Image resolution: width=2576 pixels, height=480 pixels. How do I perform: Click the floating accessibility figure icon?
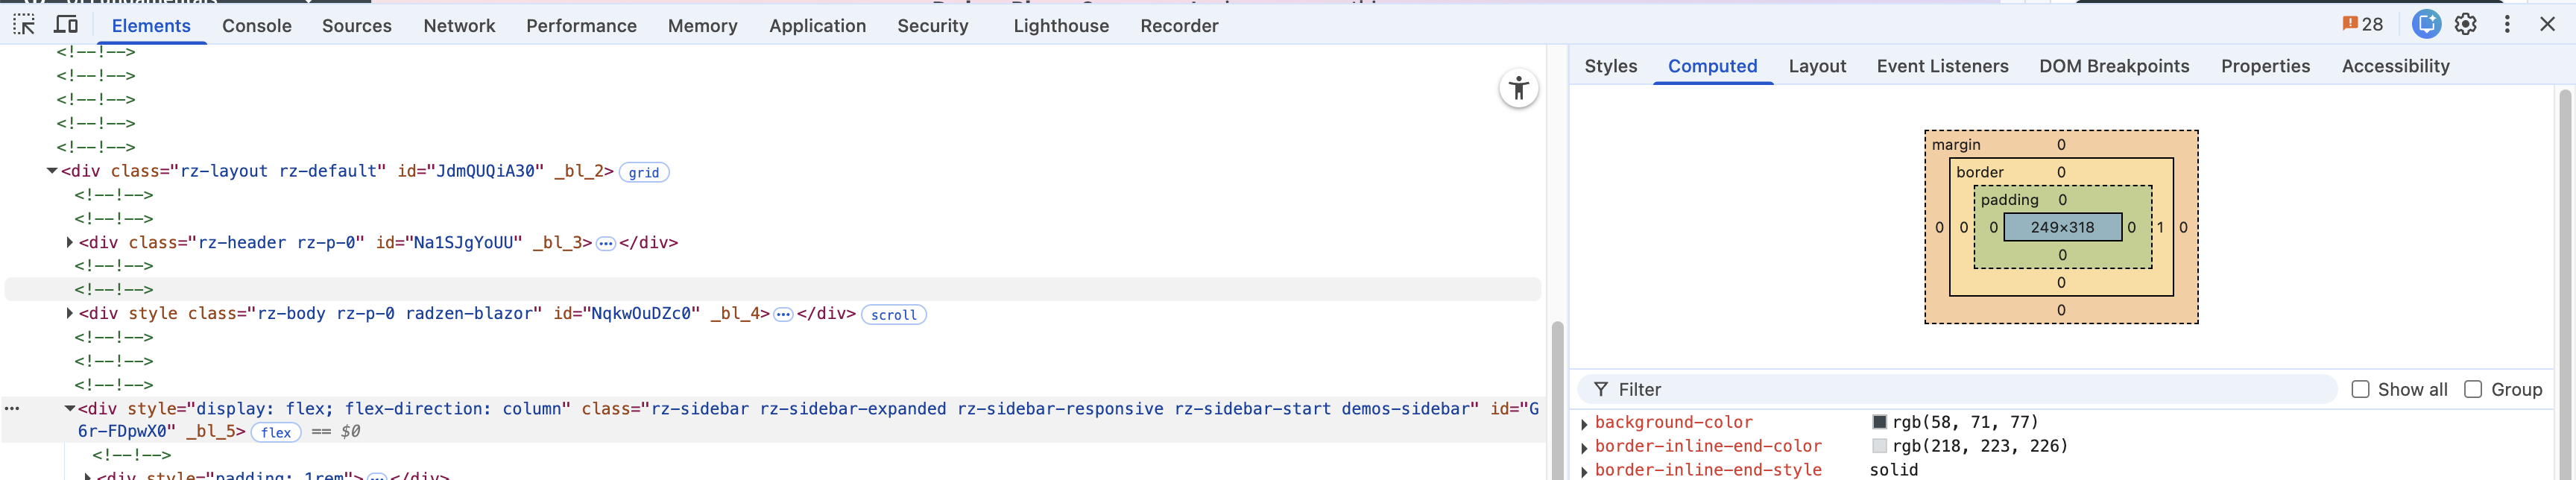tap(1518, 89)
